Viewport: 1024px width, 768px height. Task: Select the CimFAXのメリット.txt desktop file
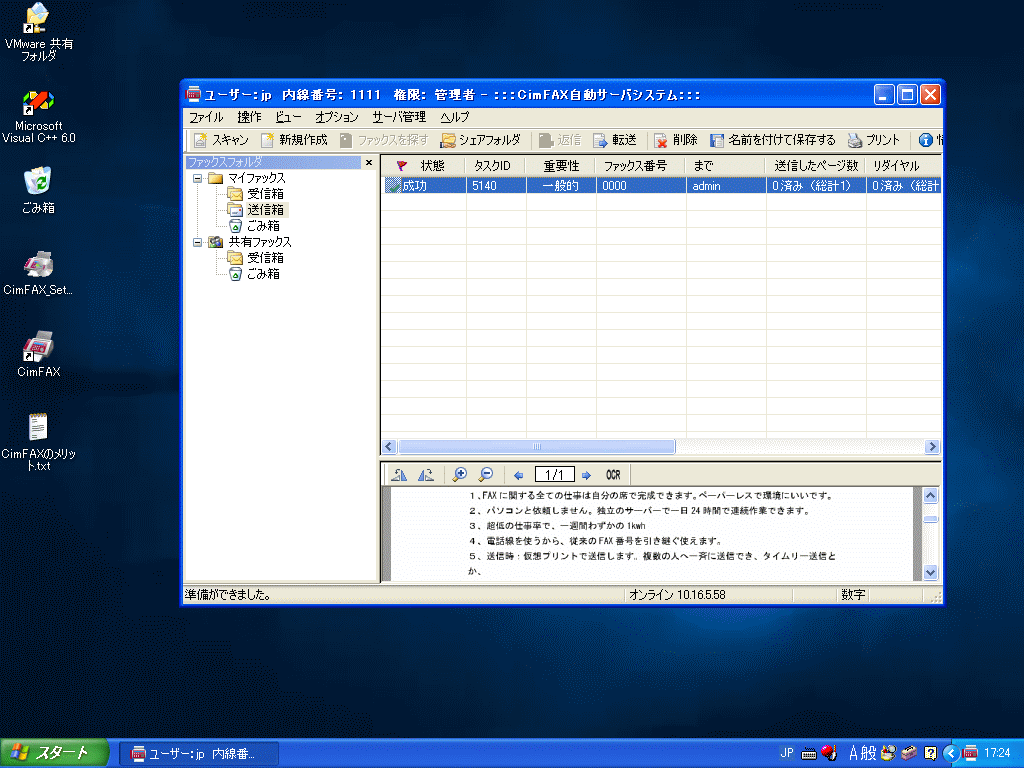coord(39,442)
